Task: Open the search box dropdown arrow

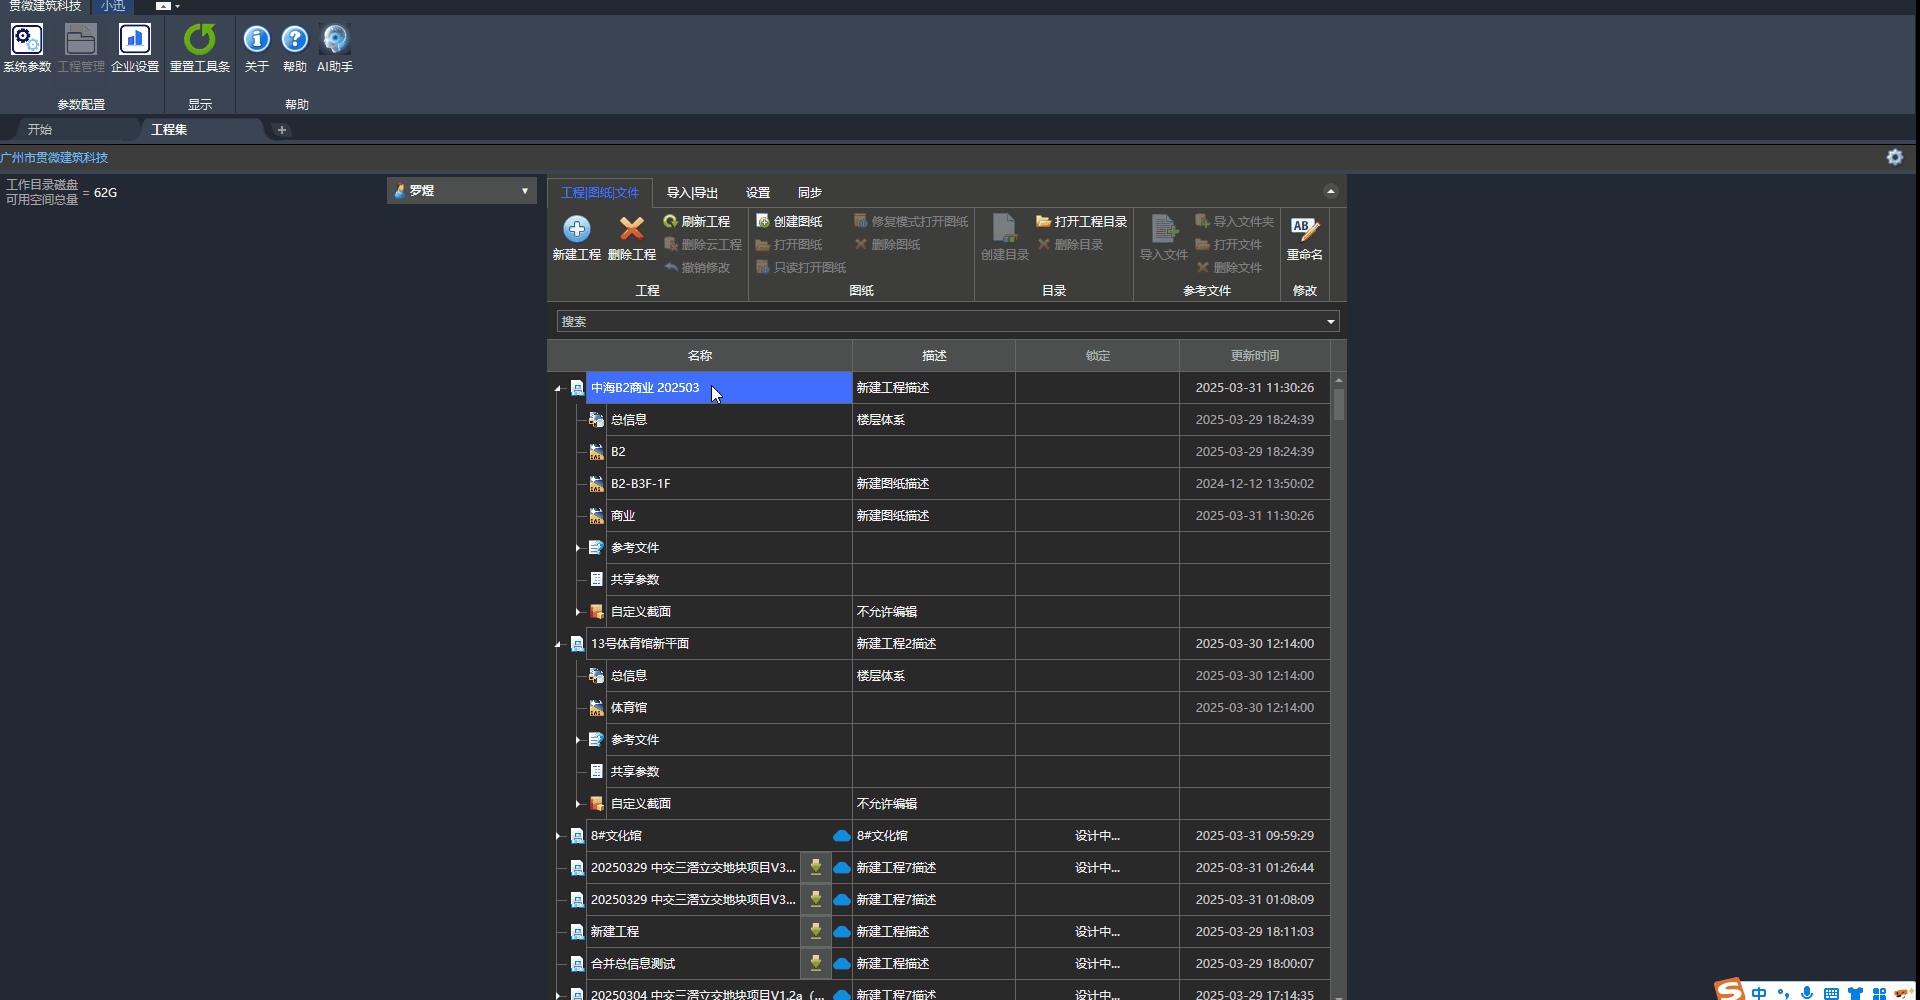Action: 1331,322
